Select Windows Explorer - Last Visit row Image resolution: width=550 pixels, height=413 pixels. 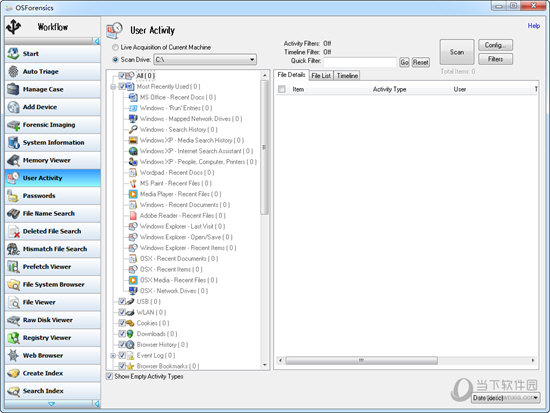tap(182, 226)
